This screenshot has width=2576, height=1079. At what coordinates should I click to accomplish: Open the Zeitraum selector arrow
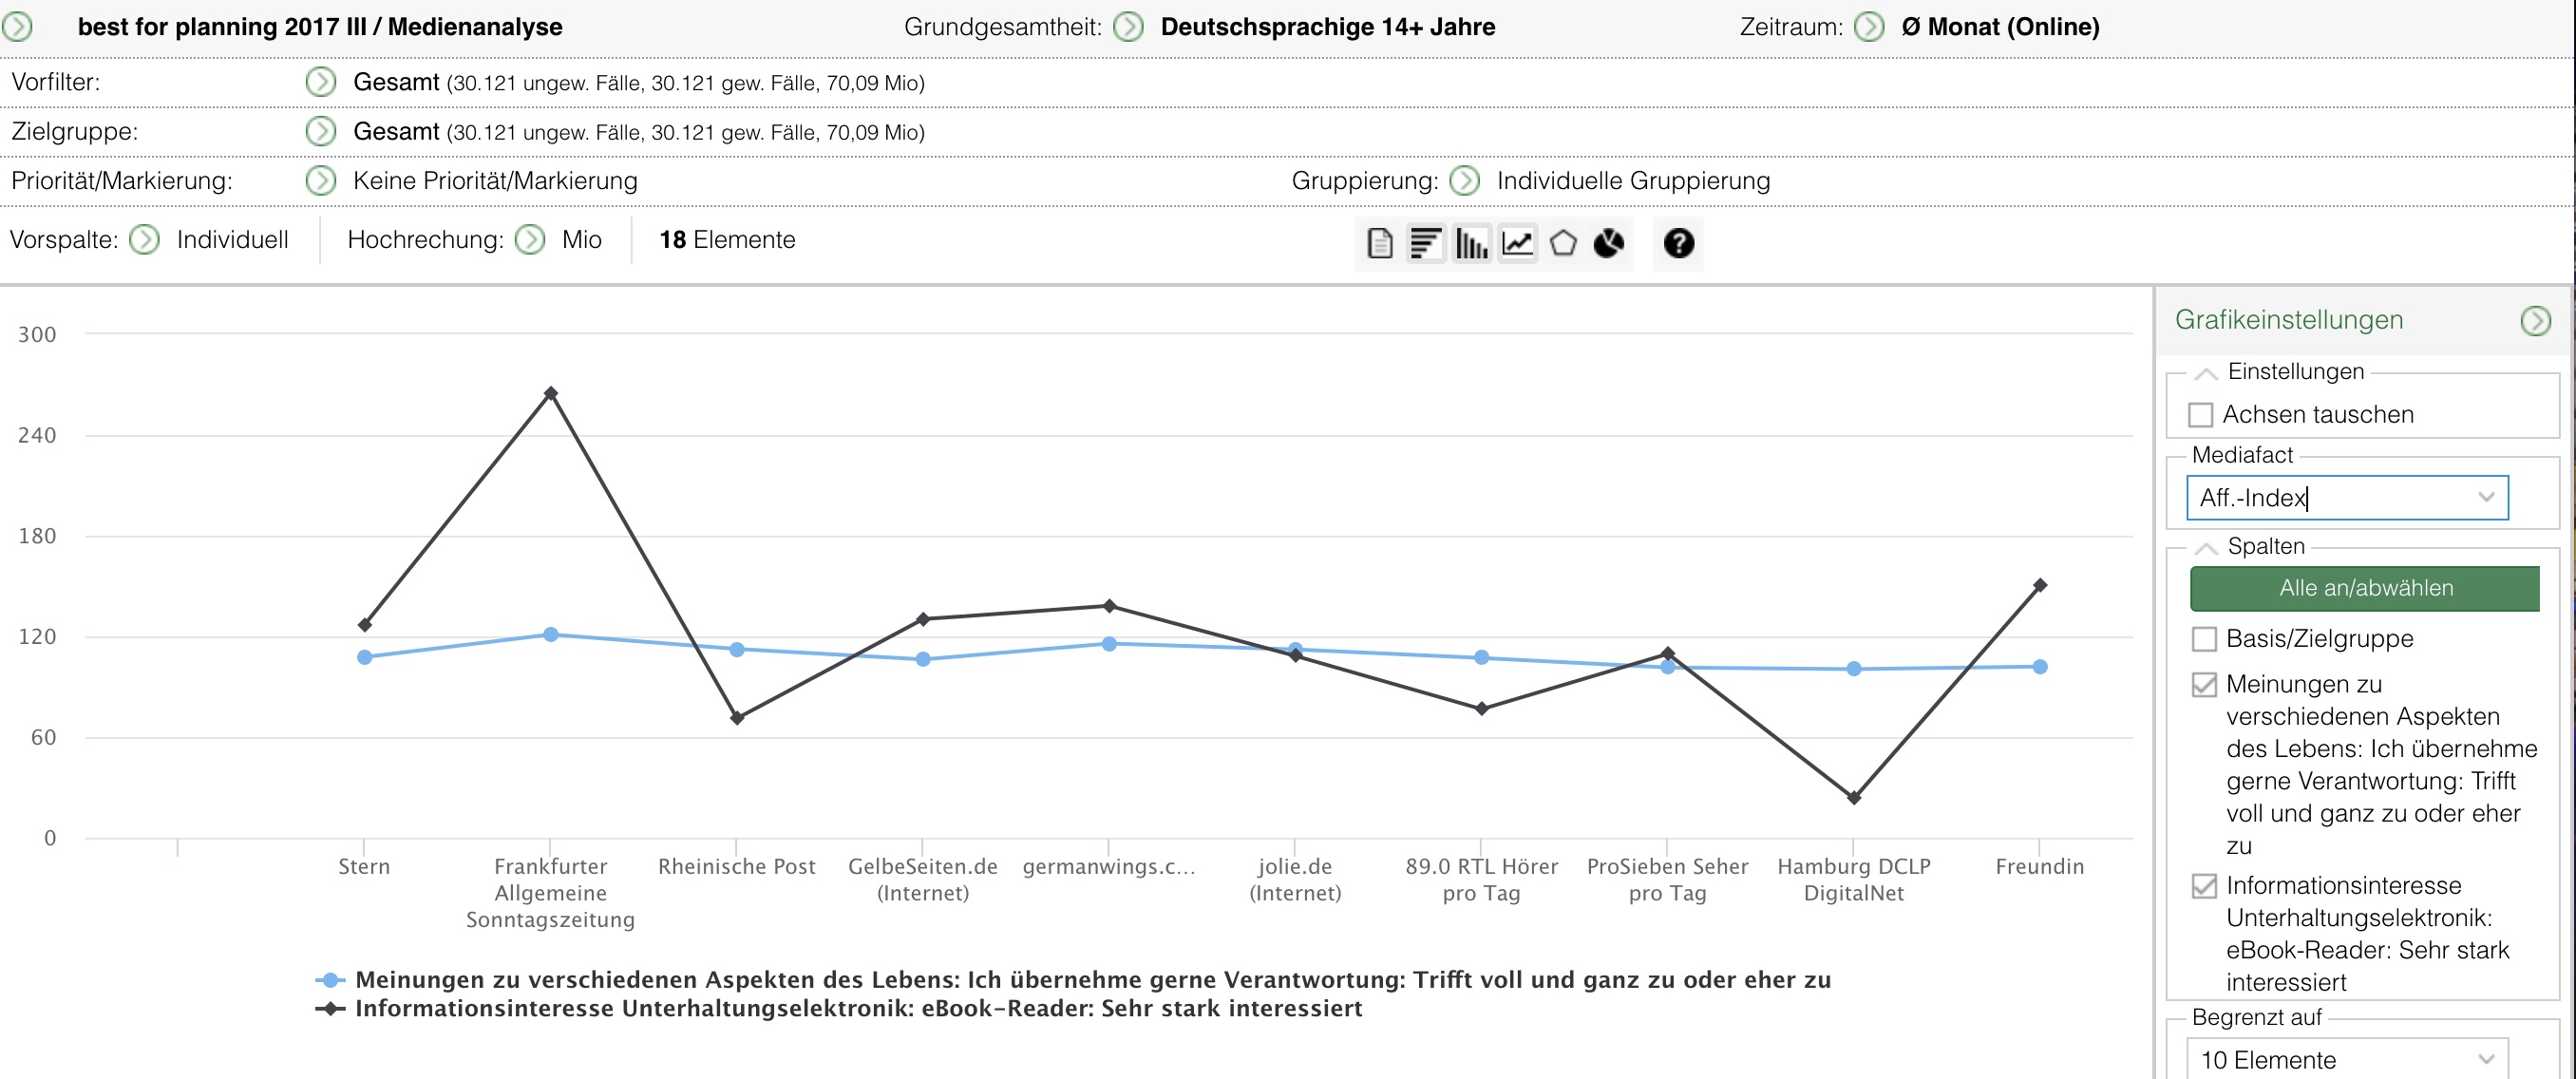[1869, 26]
